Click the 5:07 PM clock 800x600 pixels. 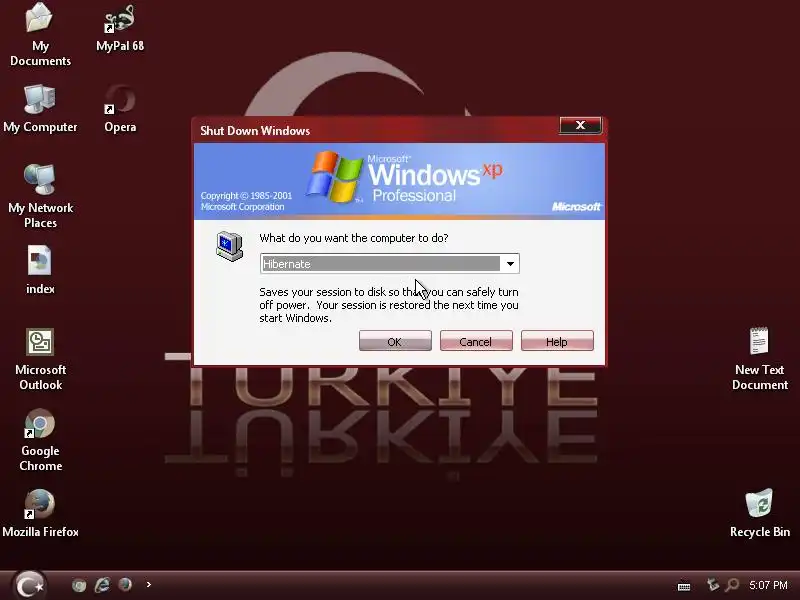(768, 585)
